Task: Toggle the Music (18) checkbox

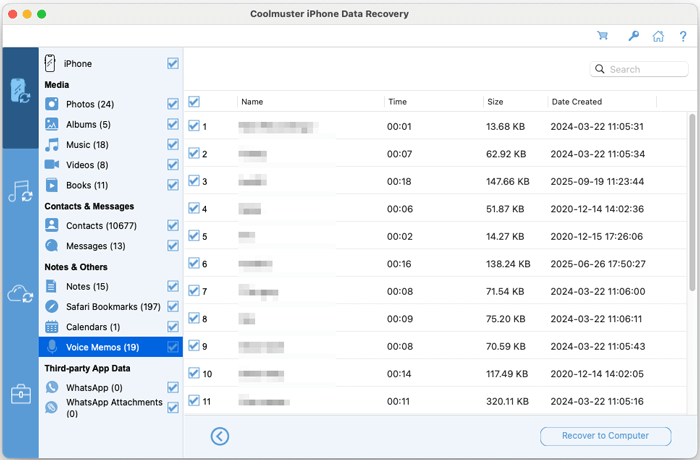Action: pos(173,144)
